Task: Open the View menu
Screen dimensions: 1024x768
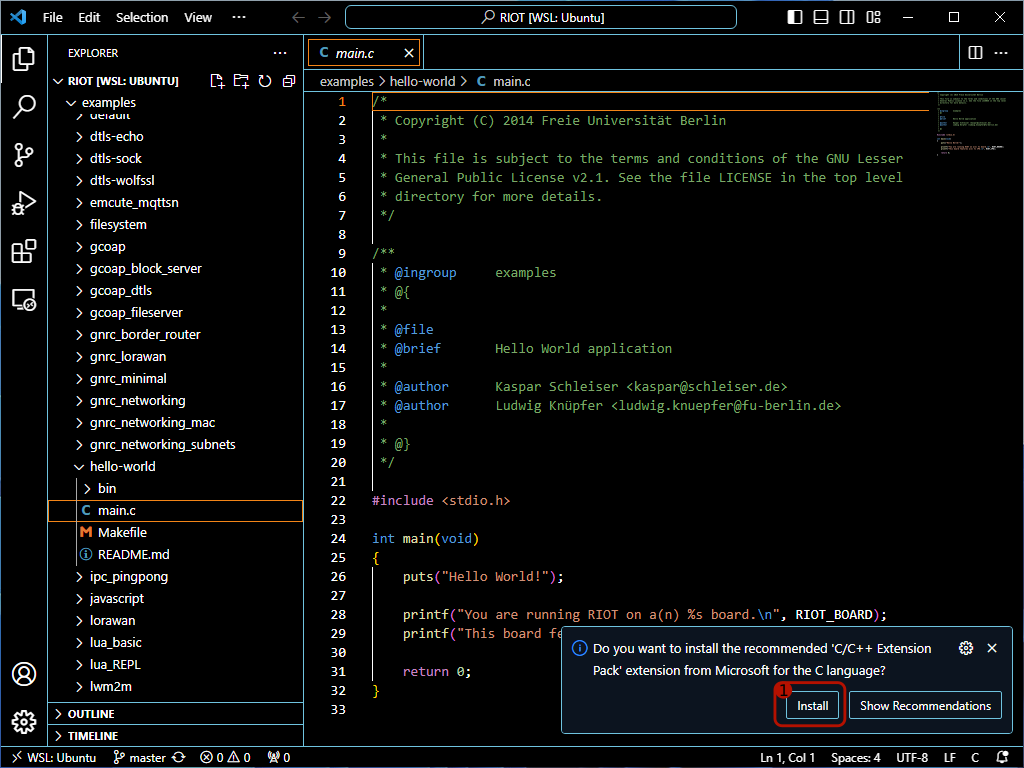Action: tap(197, 16)
